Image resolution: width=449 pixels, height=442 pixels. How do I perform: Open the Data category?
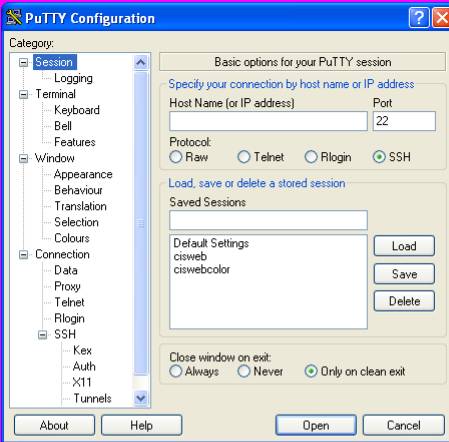[66, 270]
